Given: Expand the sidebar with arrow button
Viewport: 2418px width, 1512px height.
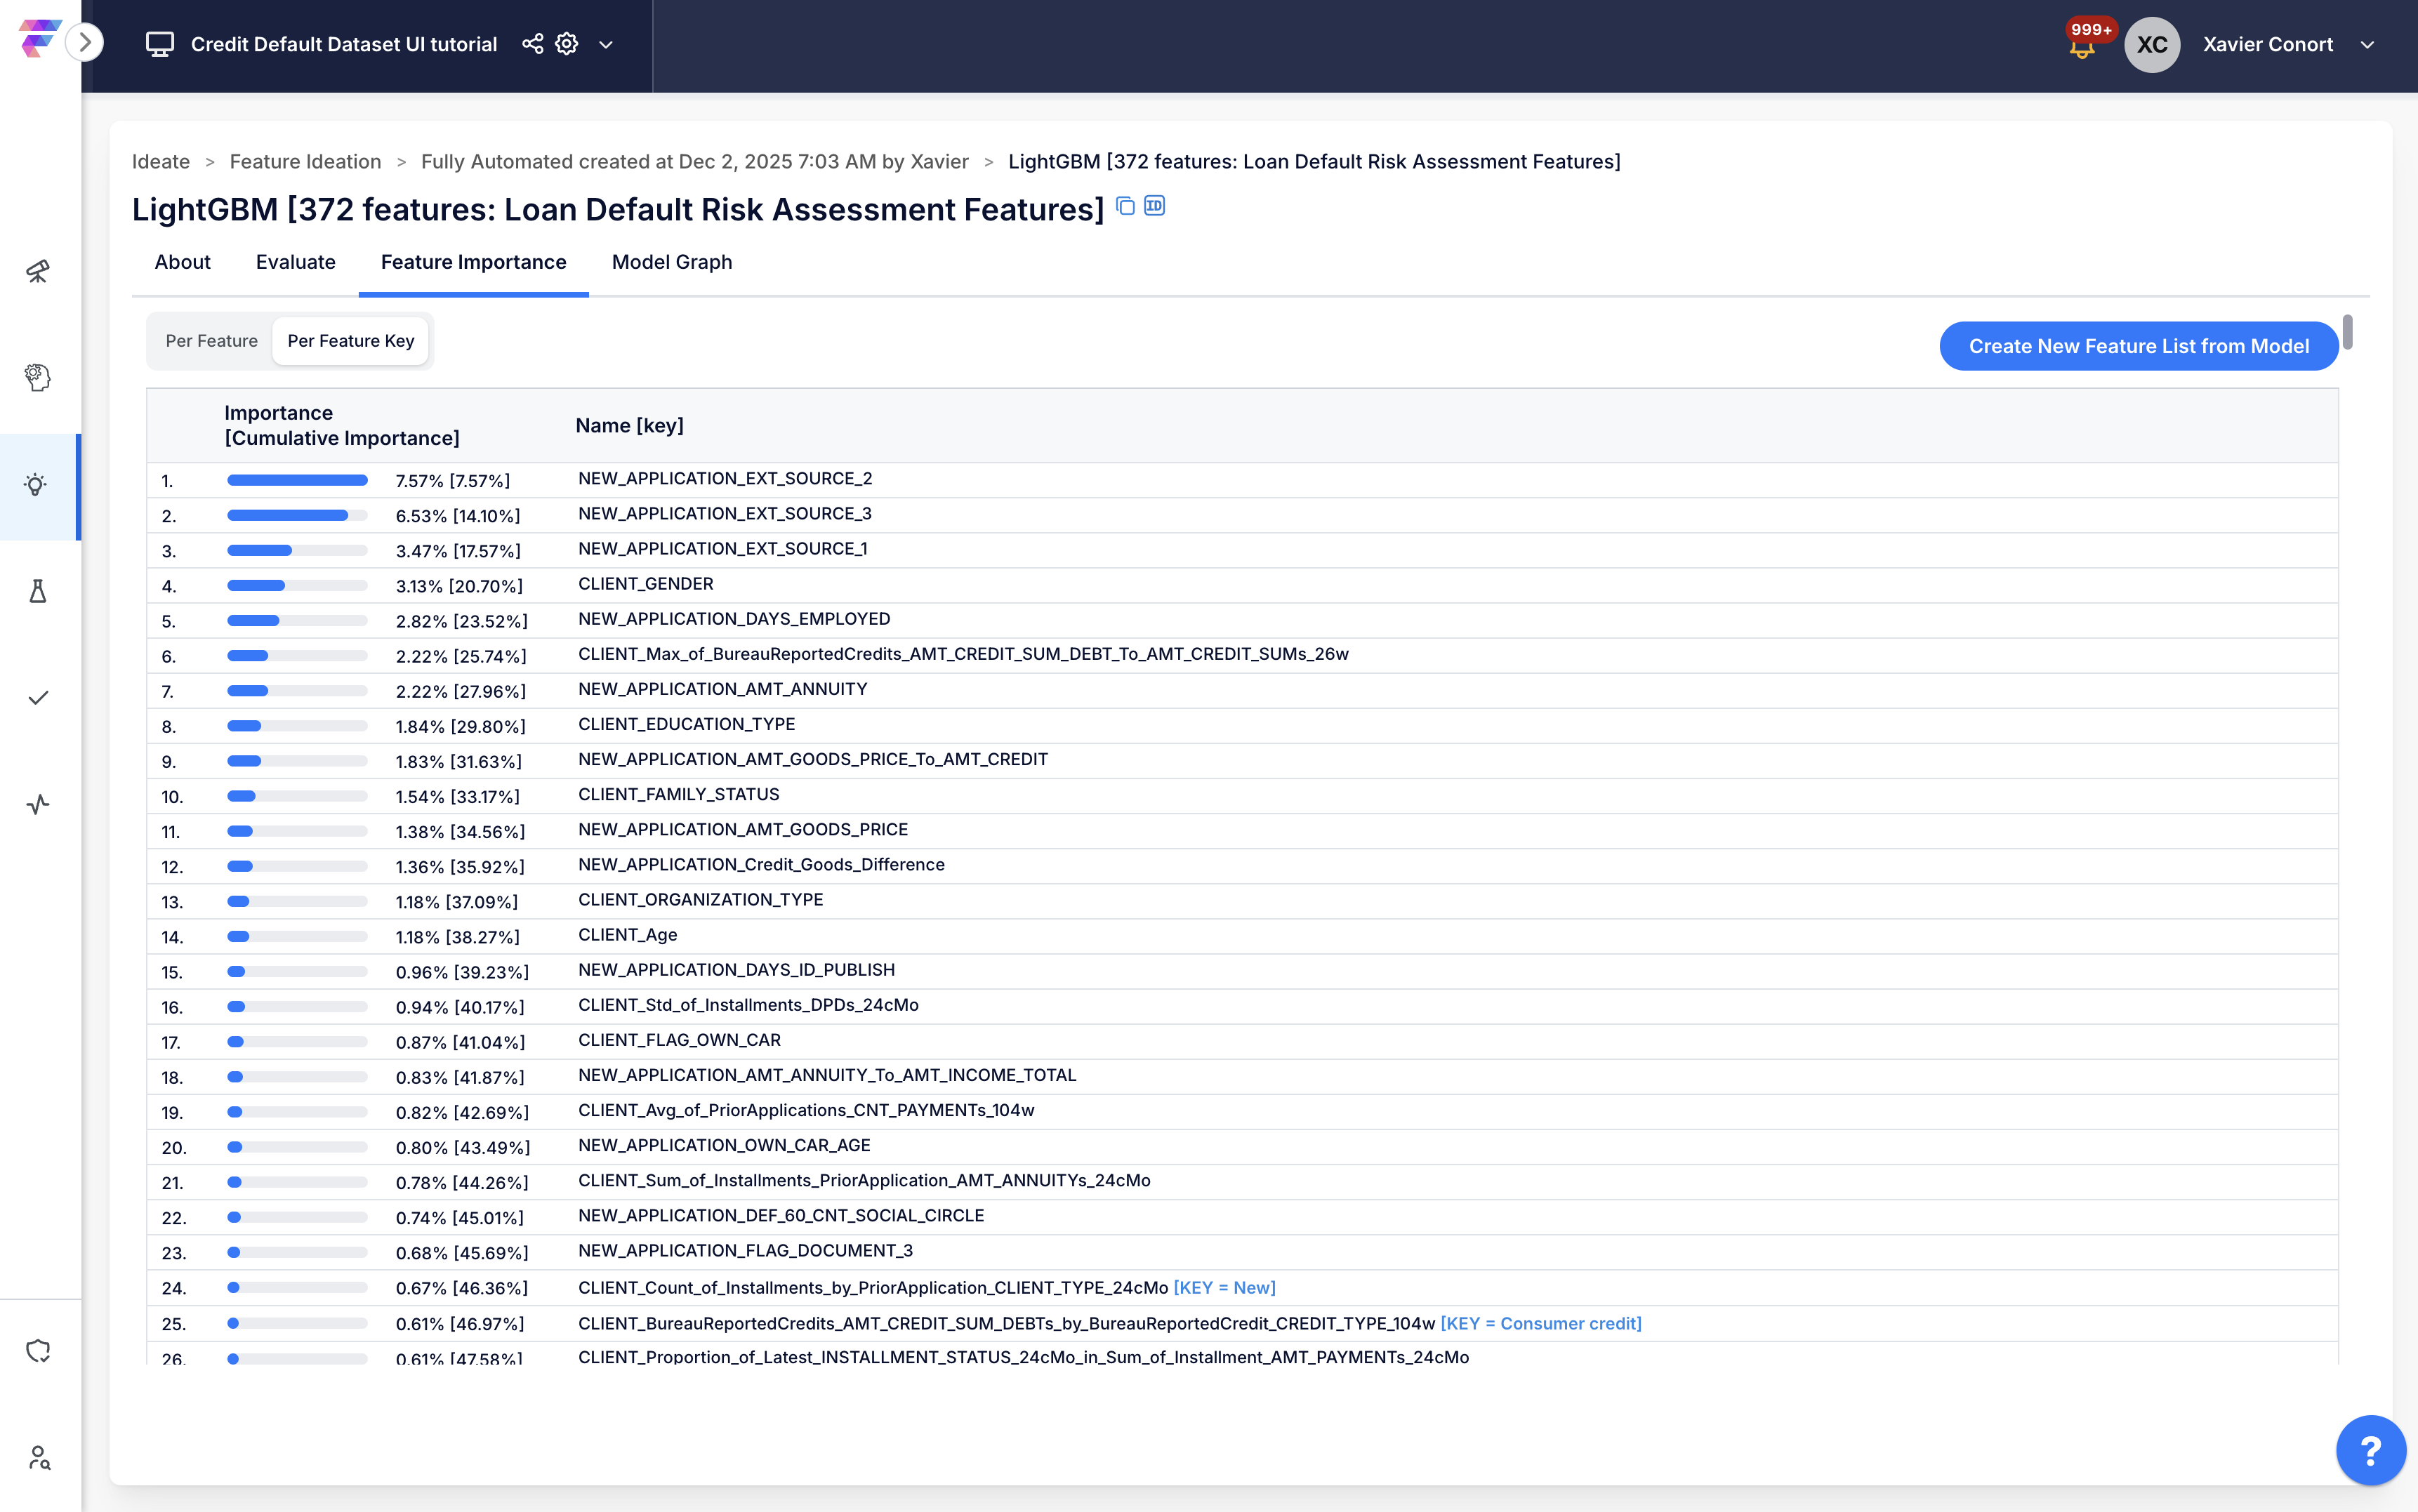Looking at the screenshot, I should tap(85, 42).
